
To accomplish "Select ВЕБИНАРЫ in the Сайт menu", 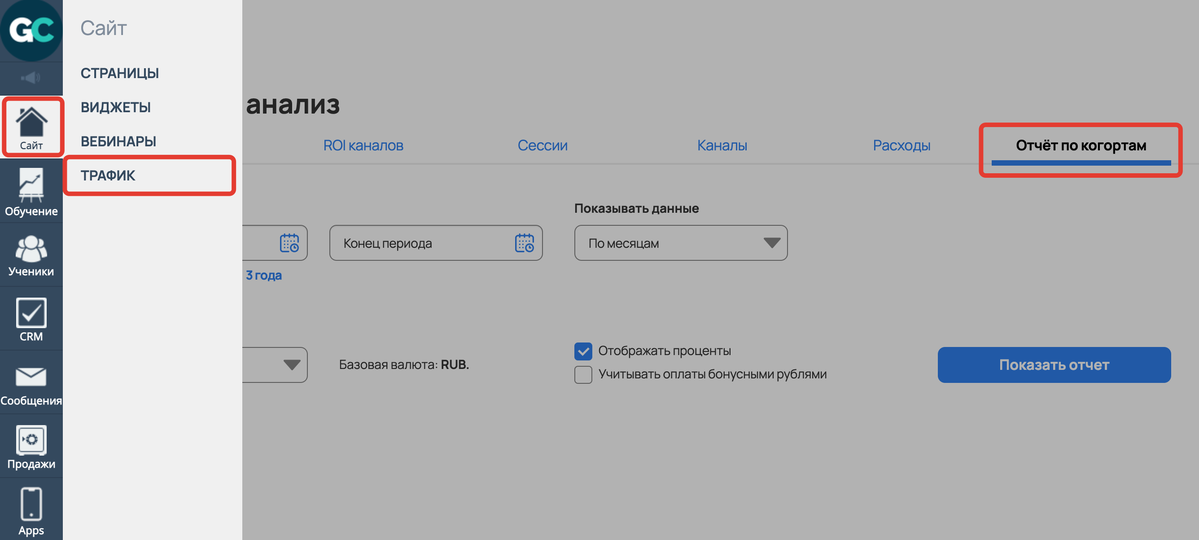I will (x=119, y=142).
